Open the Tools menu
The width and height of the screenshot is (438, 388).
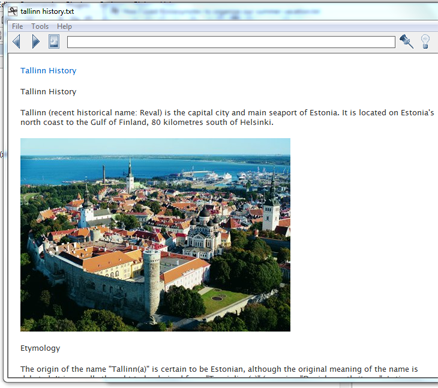(x=40, y=26)
